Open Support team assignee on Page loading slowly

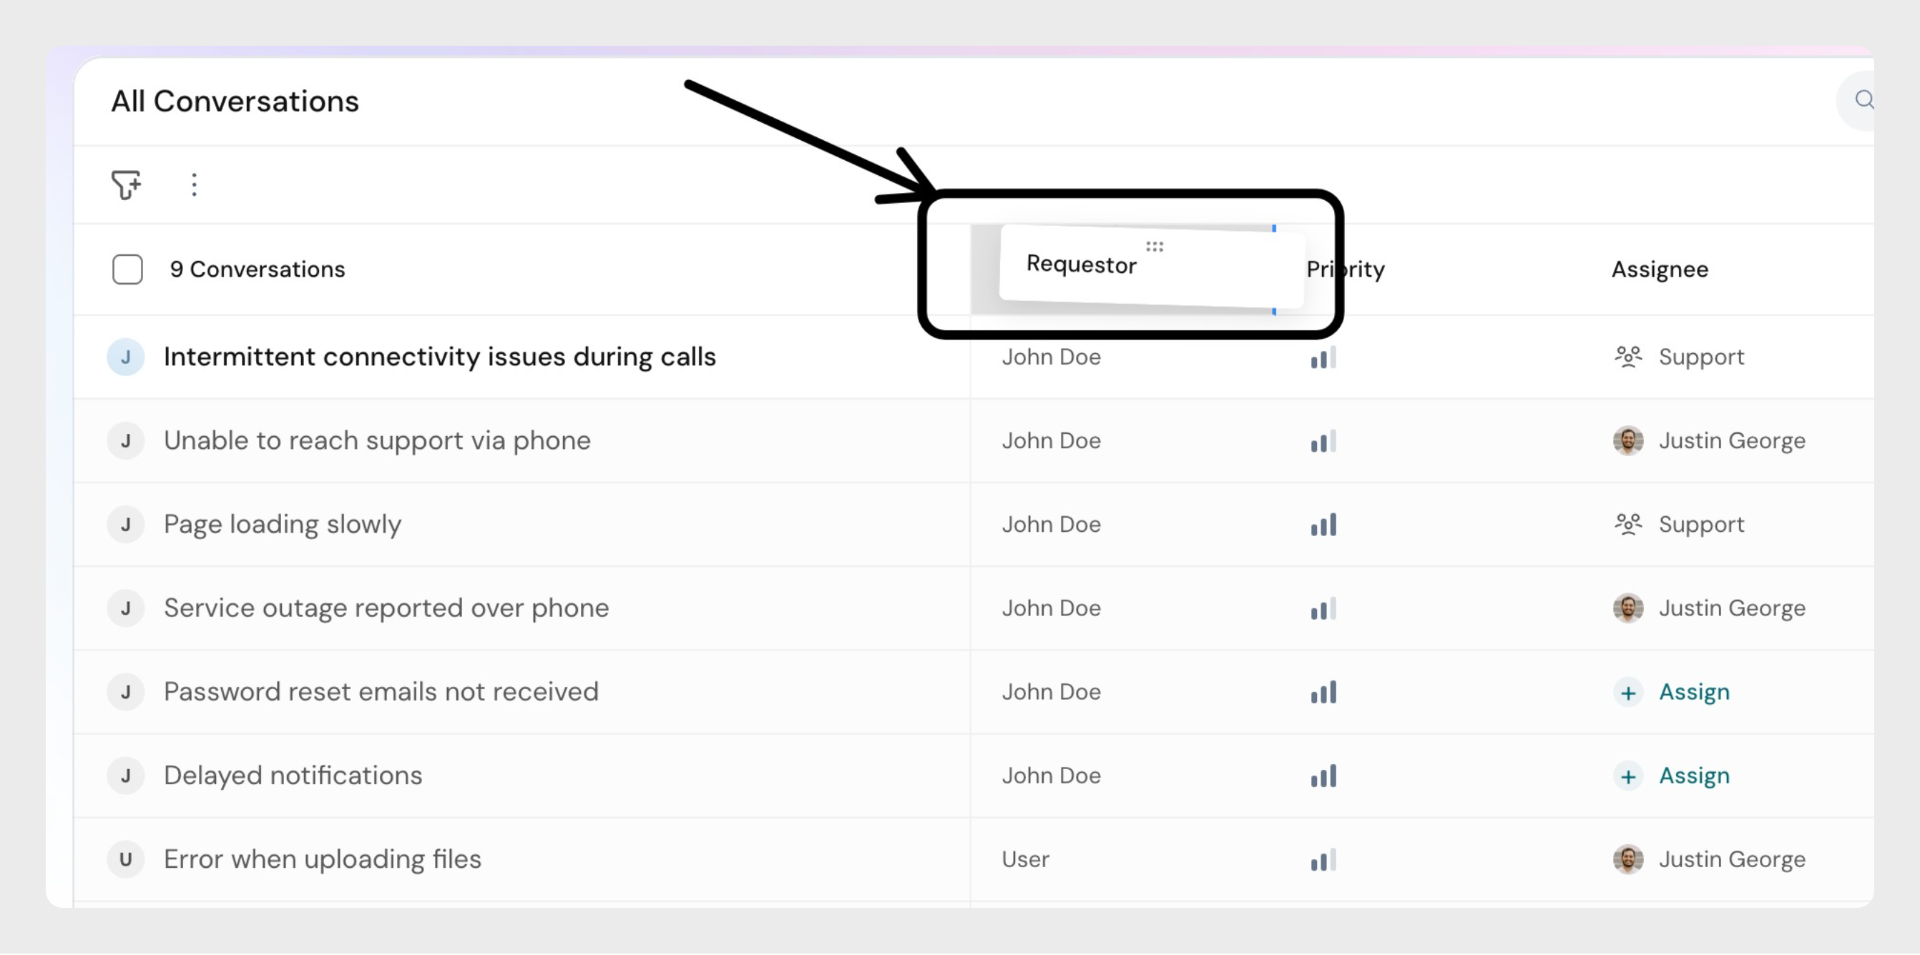click(1700, 525)
